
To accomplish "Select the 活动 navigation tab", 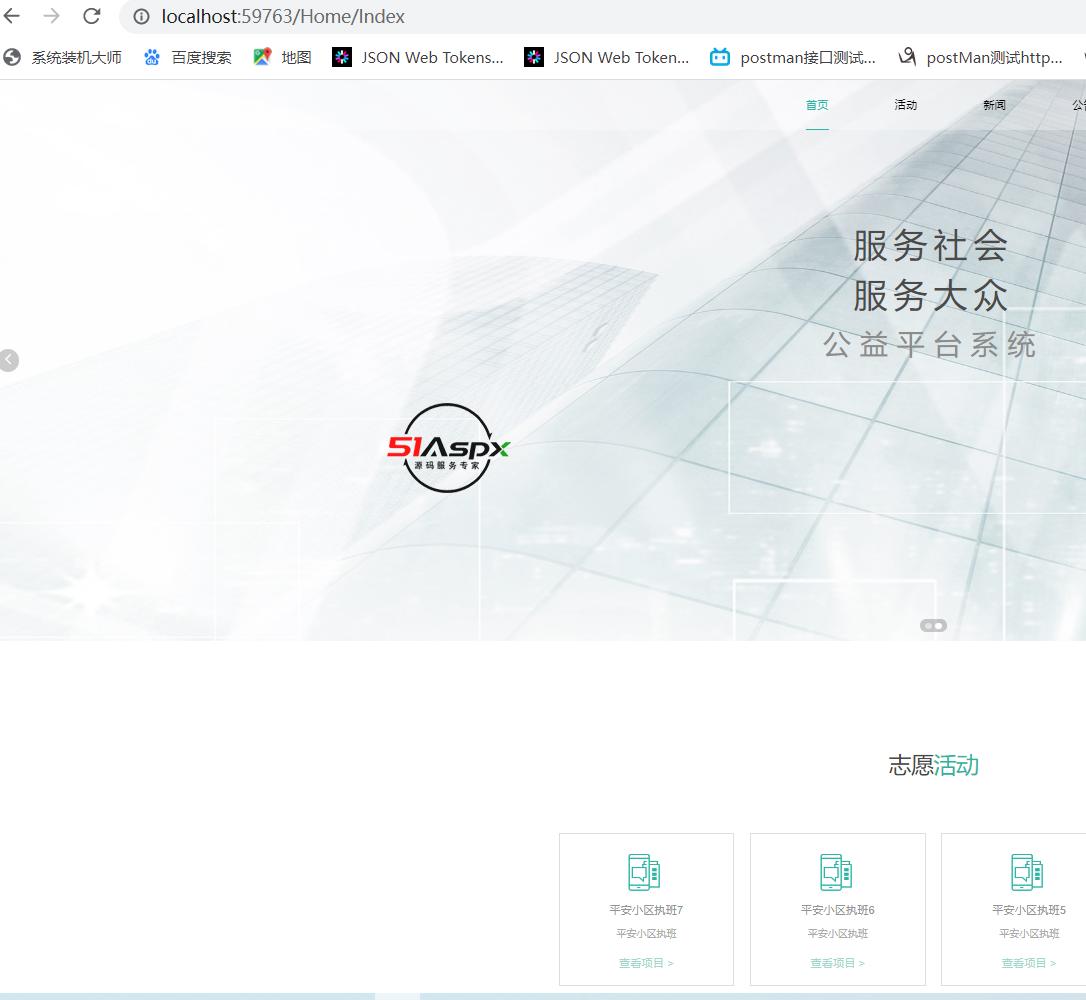I will (x=906, y=105).
